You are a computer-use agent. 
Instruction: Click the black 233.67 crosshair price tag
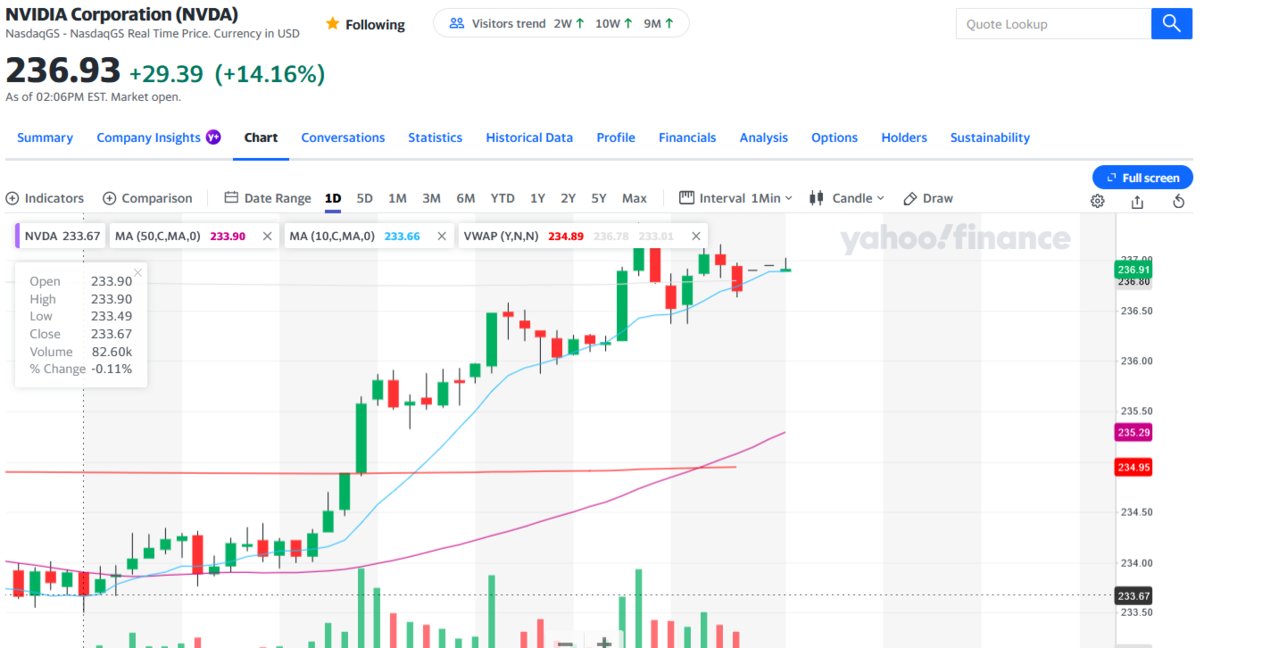(x=1134, y=596)
